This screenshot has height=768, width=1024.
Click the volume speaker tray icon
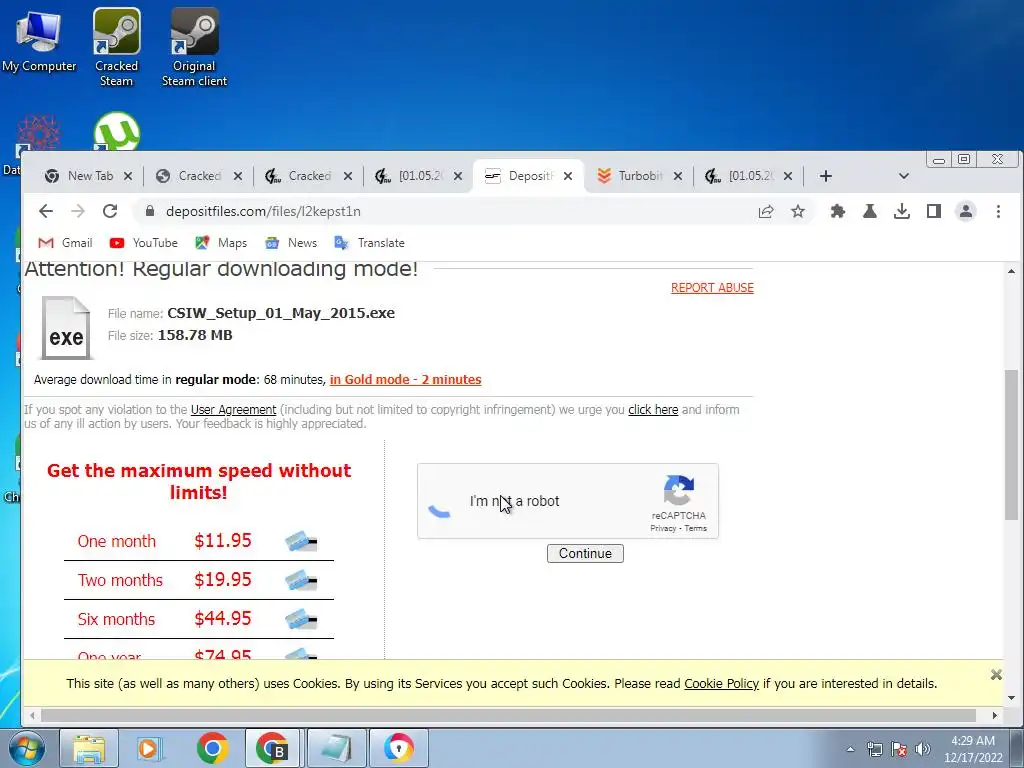tap(923, 749)
